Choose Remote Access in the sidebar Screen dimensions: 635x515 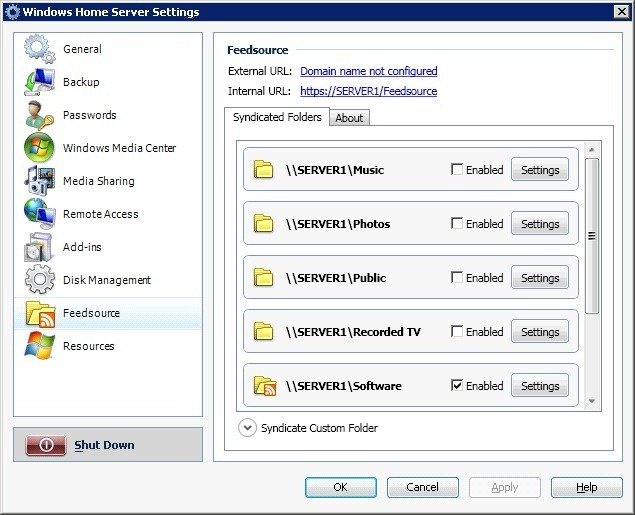tap(108, 214)
